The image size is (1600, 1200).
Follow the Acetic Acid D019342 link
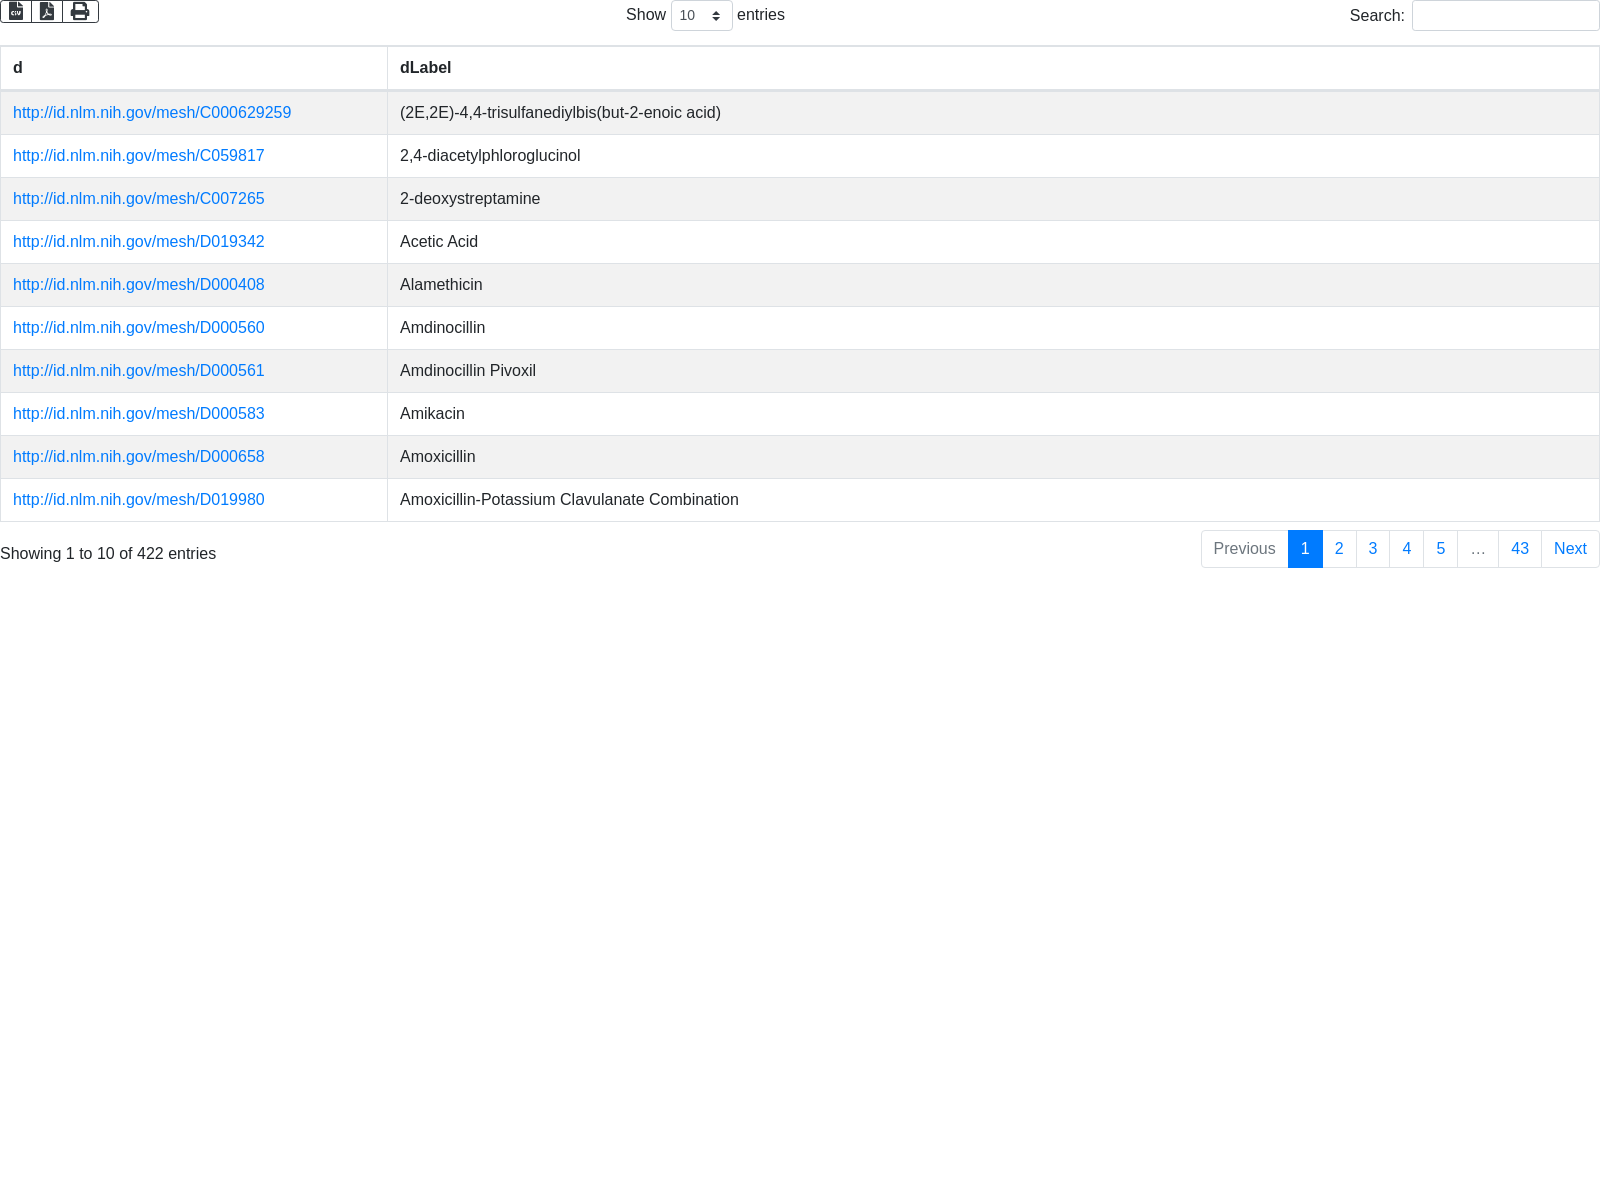tap(139, 242)
